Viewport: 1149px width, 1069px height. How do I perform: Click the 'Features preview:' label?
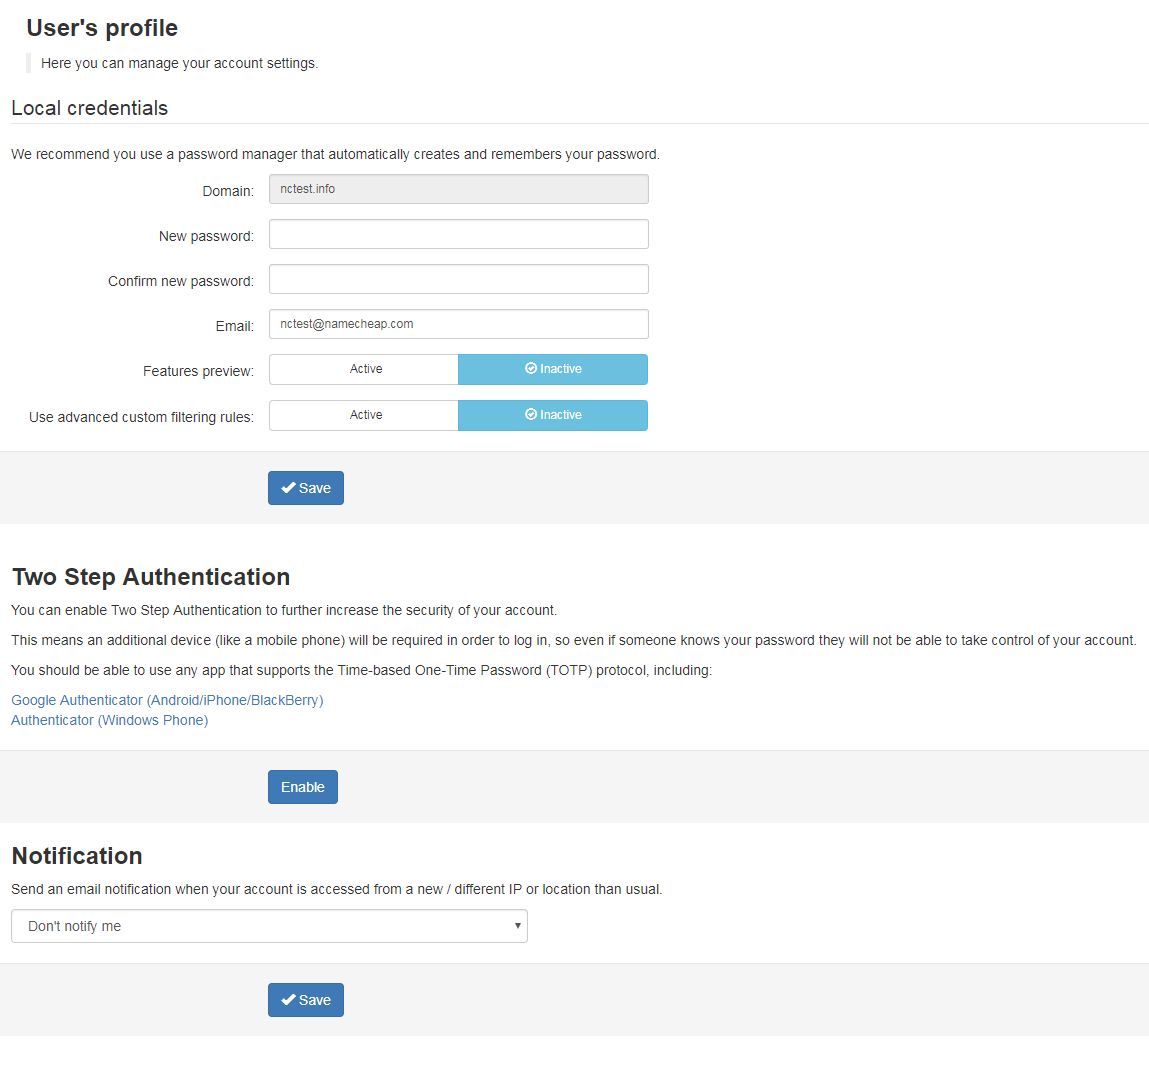pyautogui.click(x=198, y=371)
